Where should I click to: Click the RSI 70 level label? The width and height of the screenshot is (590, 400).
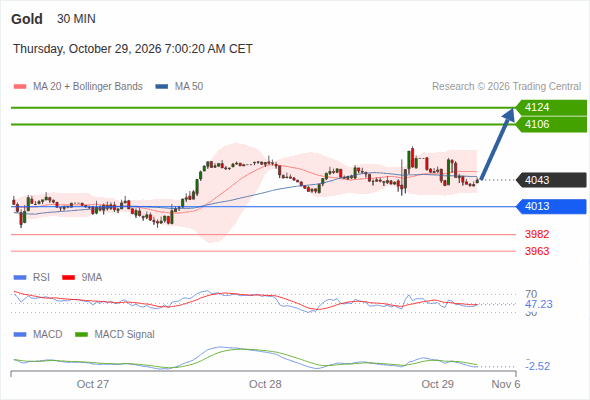(x=531, y=294)
